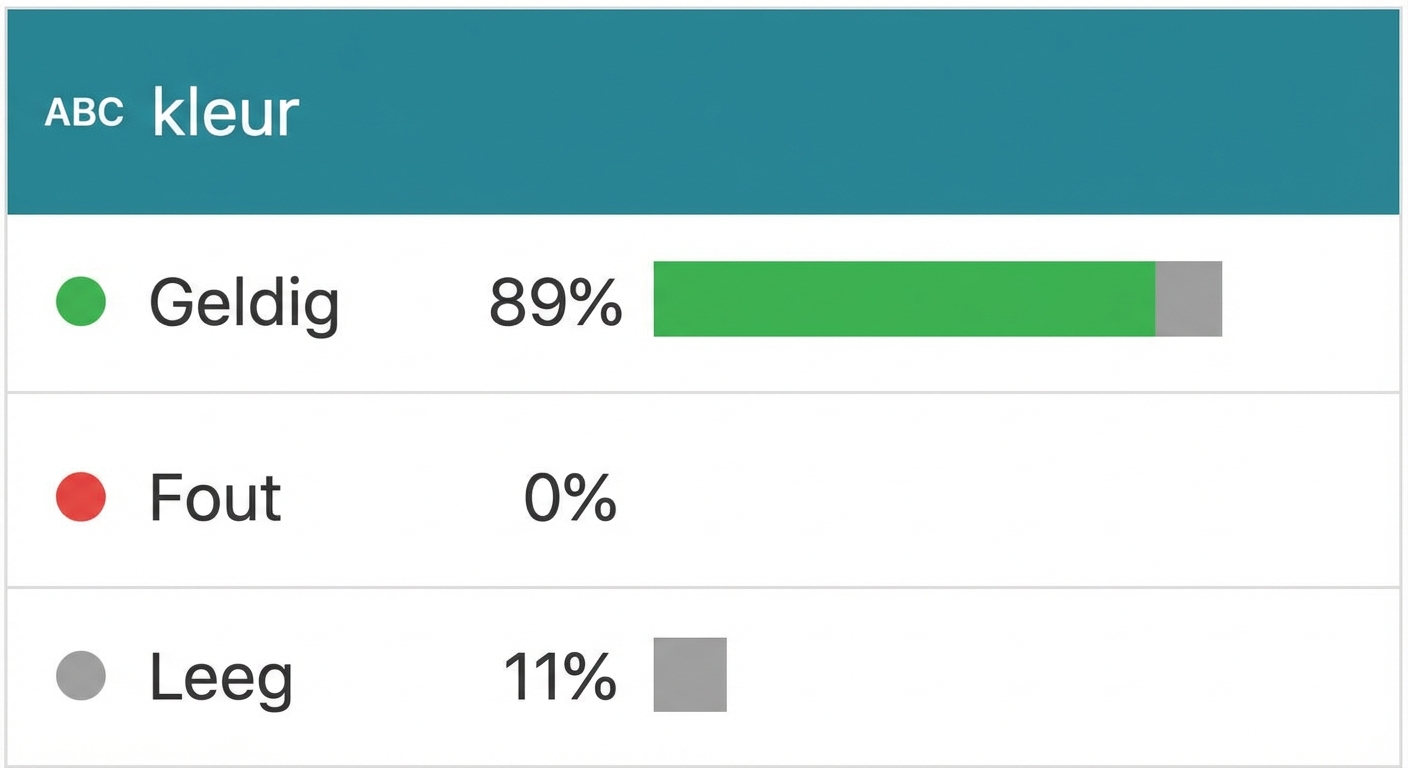
Task: Click the 11% empty percentage
Action: (559, 677)
